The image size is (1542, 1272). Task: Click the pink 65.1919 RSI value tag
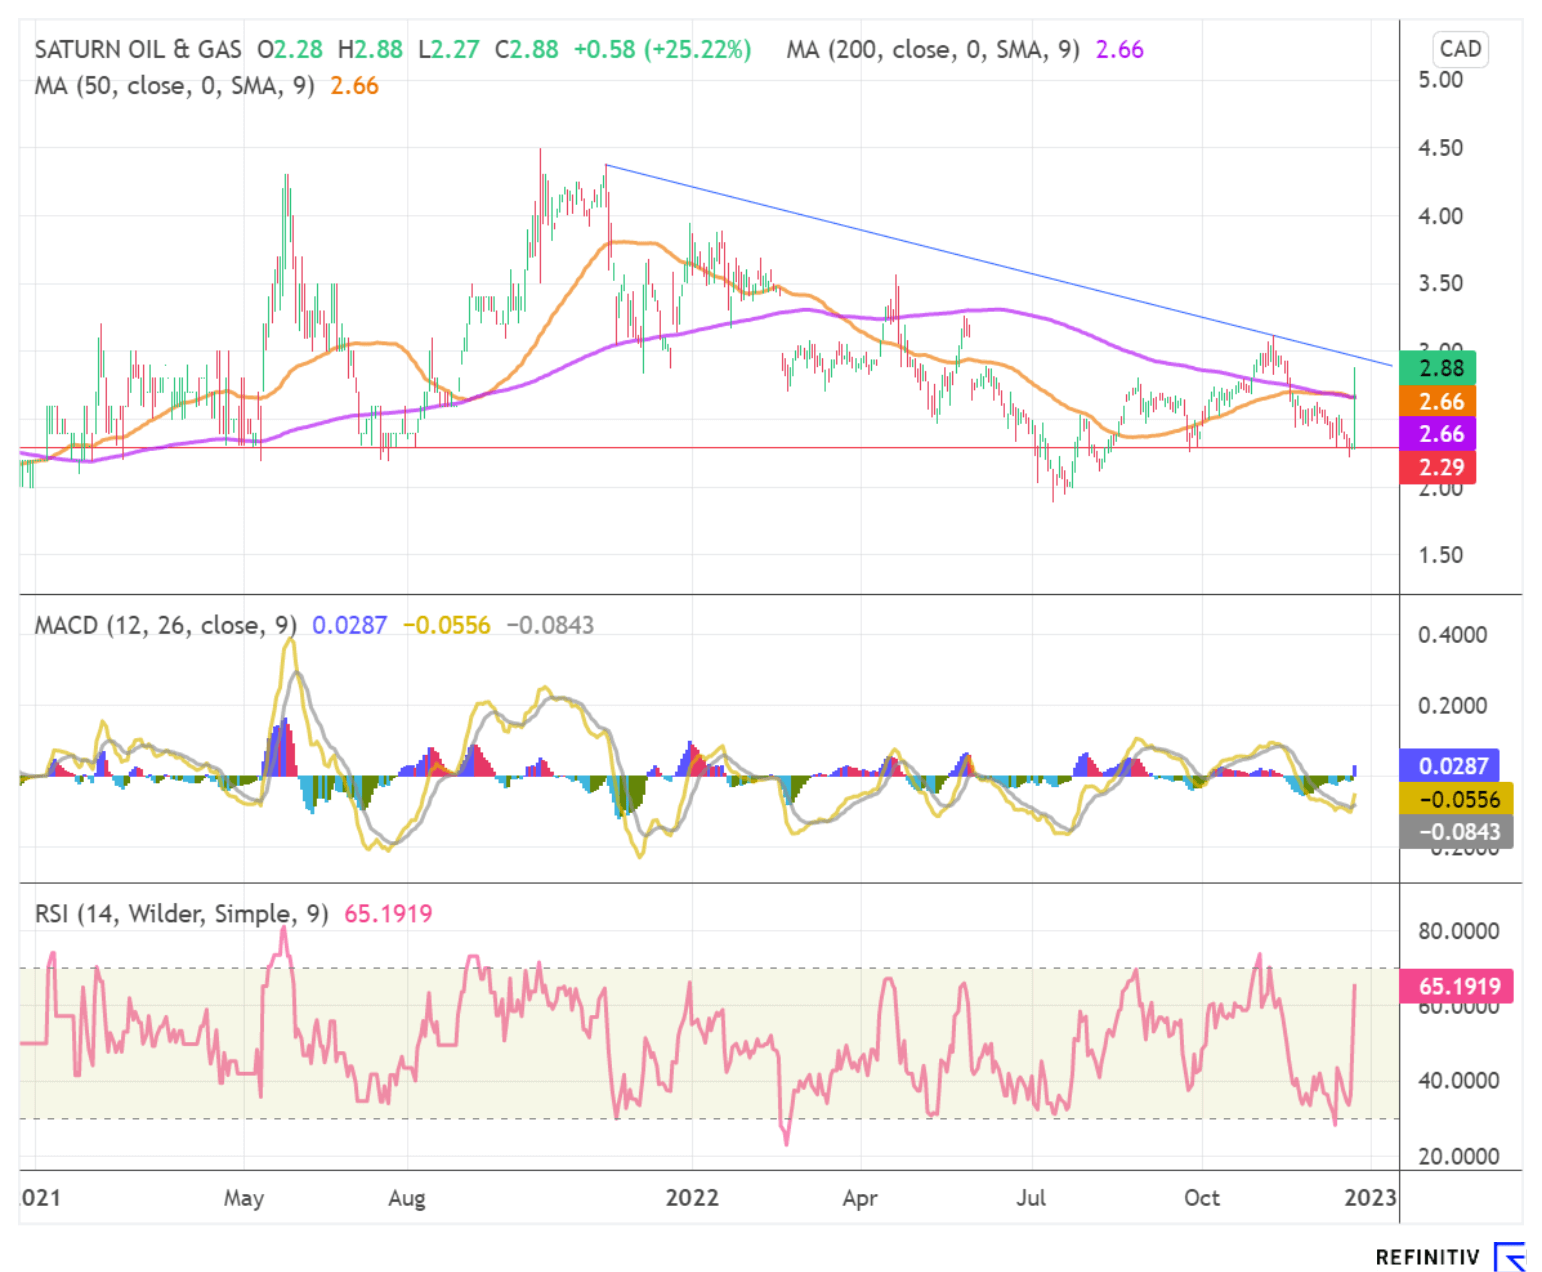pos(1457,986)
